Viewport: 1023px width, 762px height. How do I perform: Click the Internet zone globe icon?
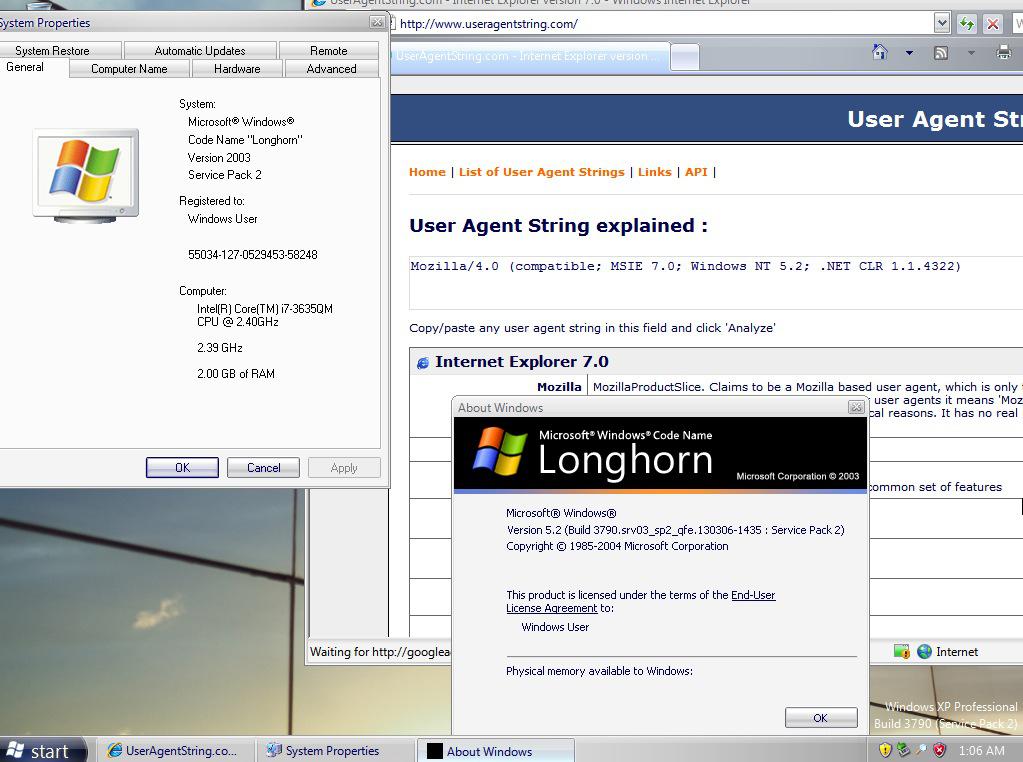pos(924,651)
